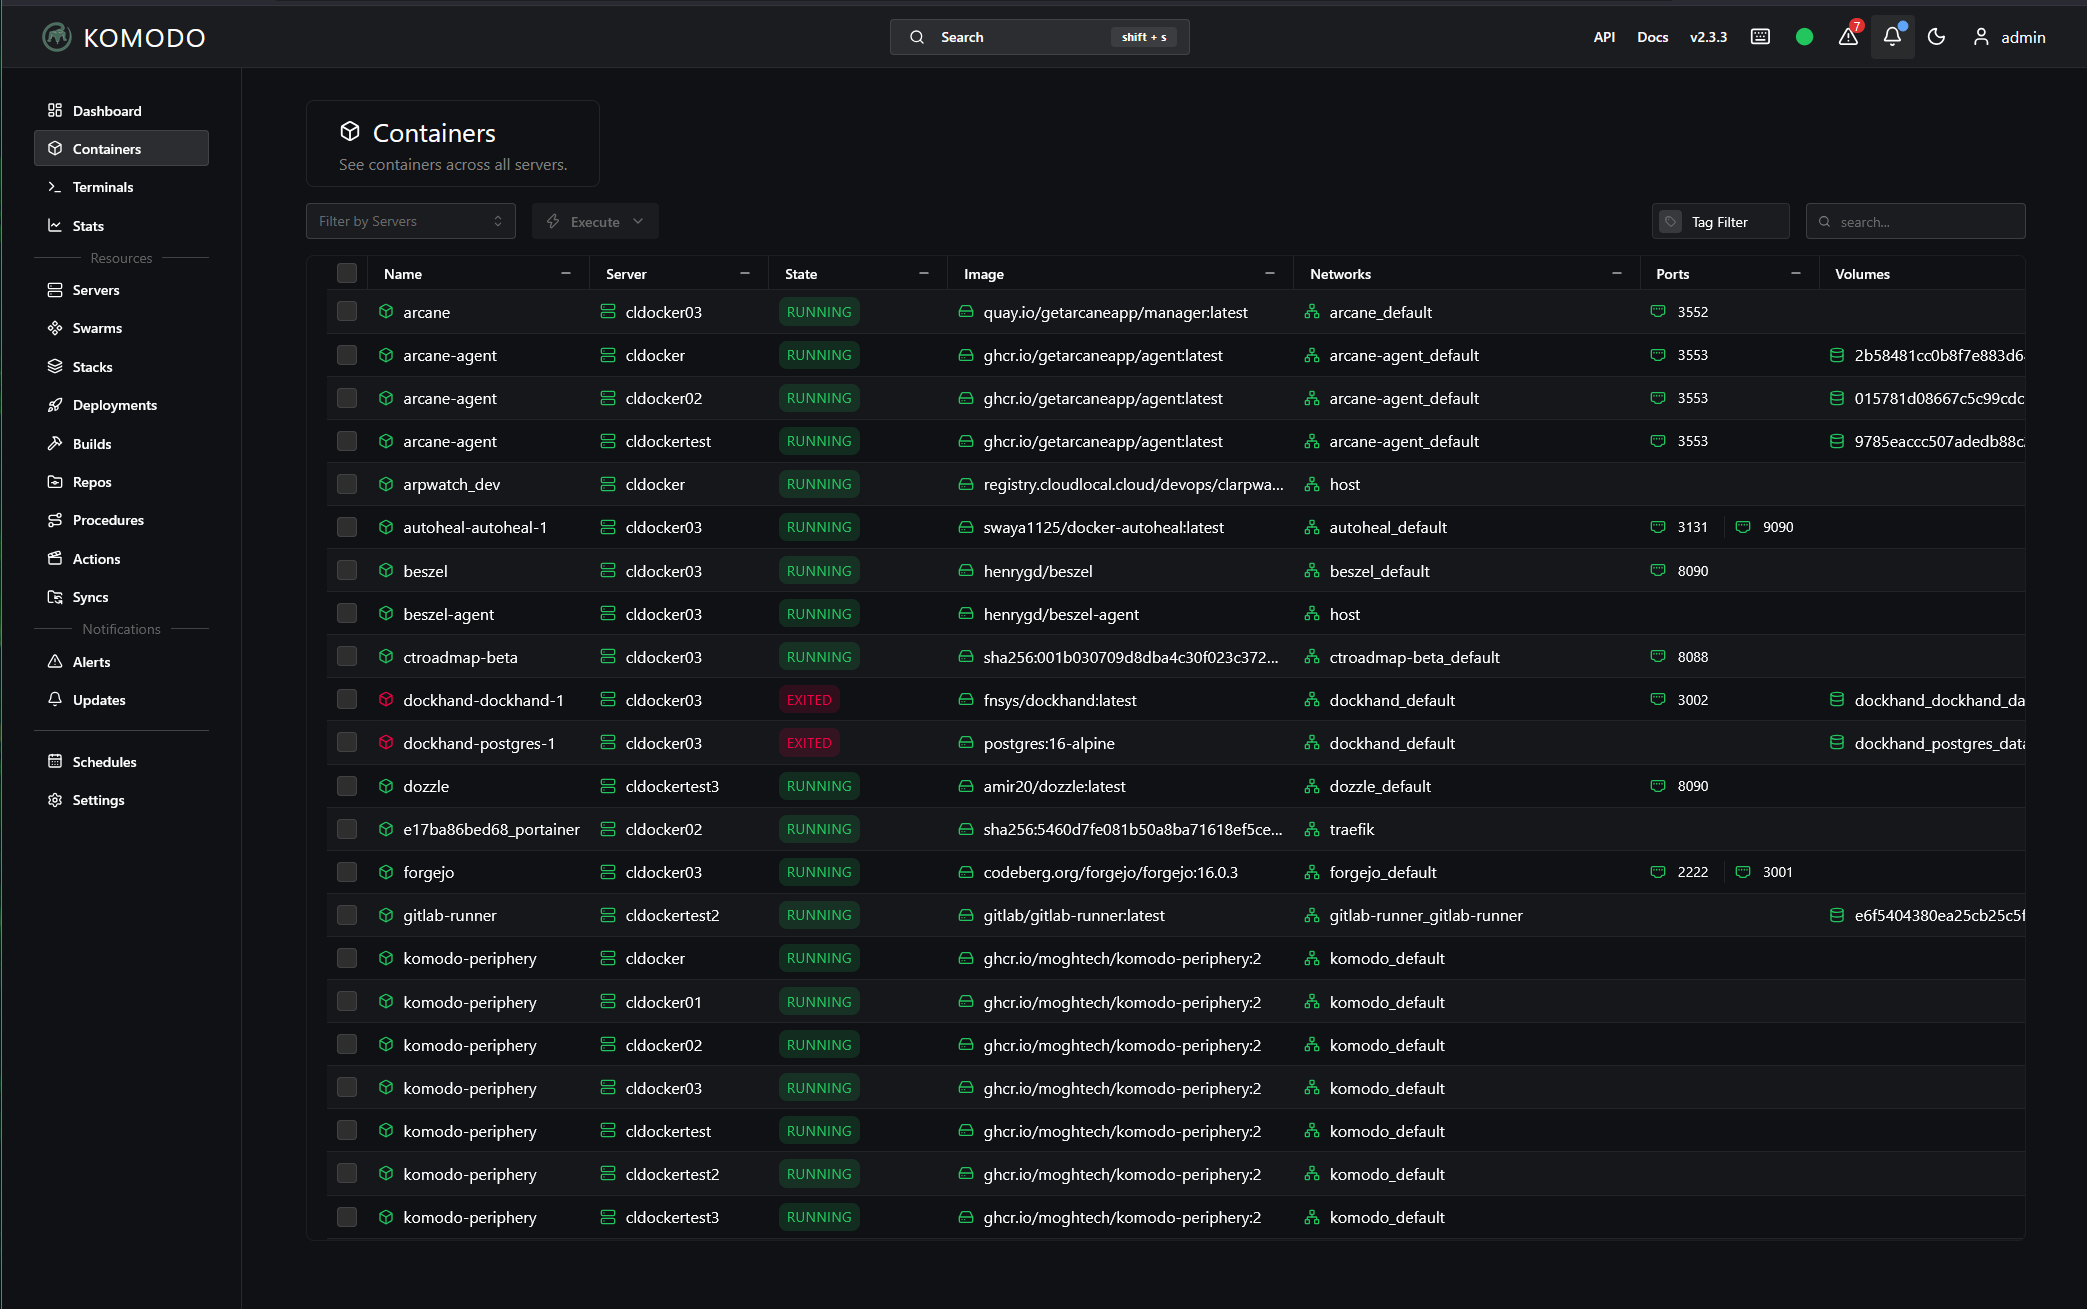Open the Docs link in header
Image resolution: width=2087 pixels, height=1309 pixels.
coord(1652,37)
